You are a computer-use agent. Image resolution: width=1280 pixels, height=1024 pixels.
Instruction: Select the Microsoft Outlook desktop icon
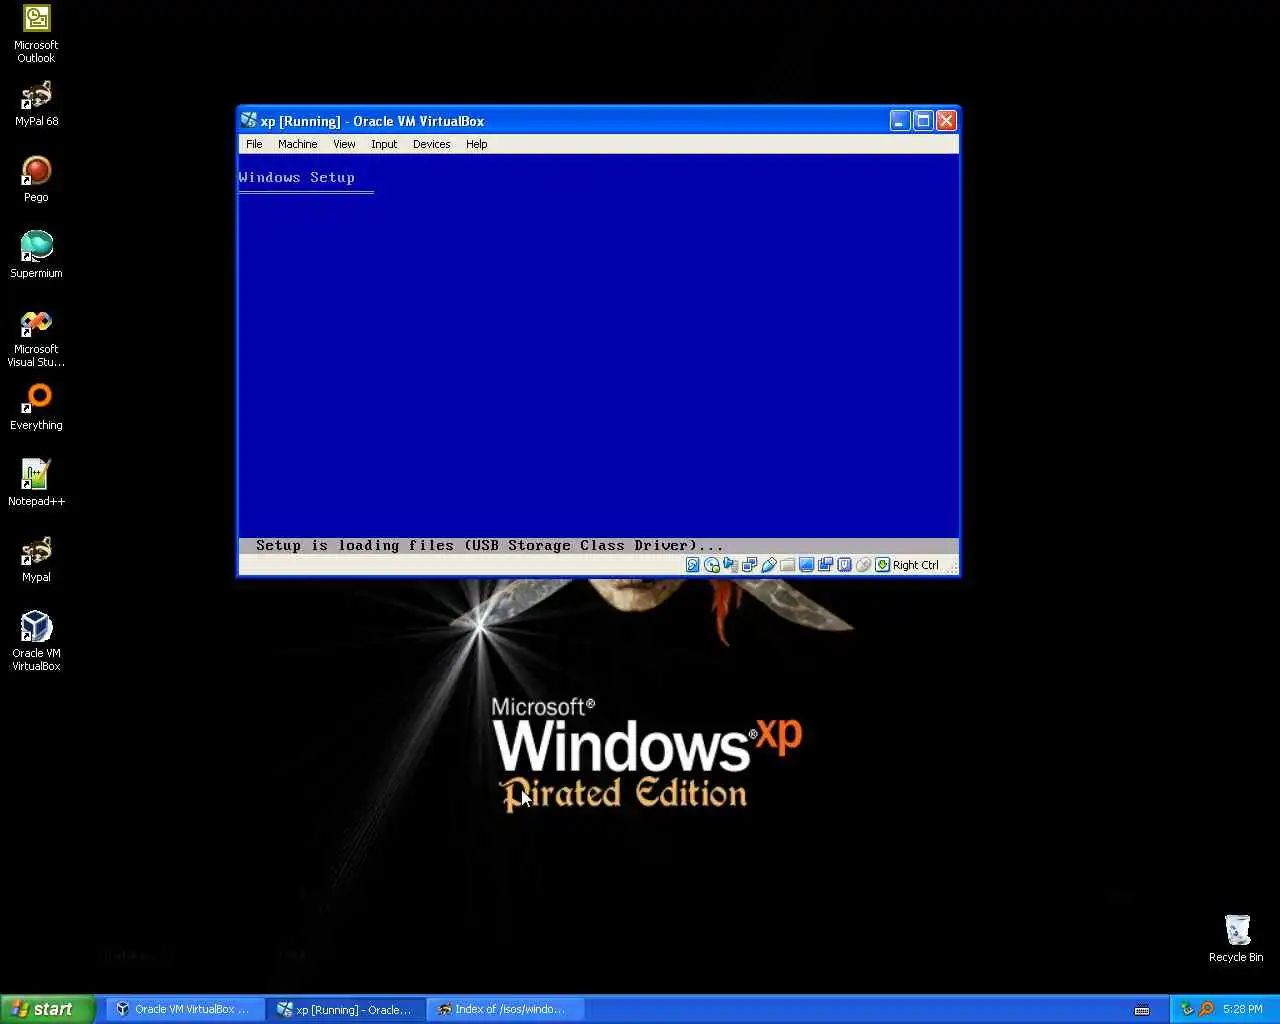point(36,34)
